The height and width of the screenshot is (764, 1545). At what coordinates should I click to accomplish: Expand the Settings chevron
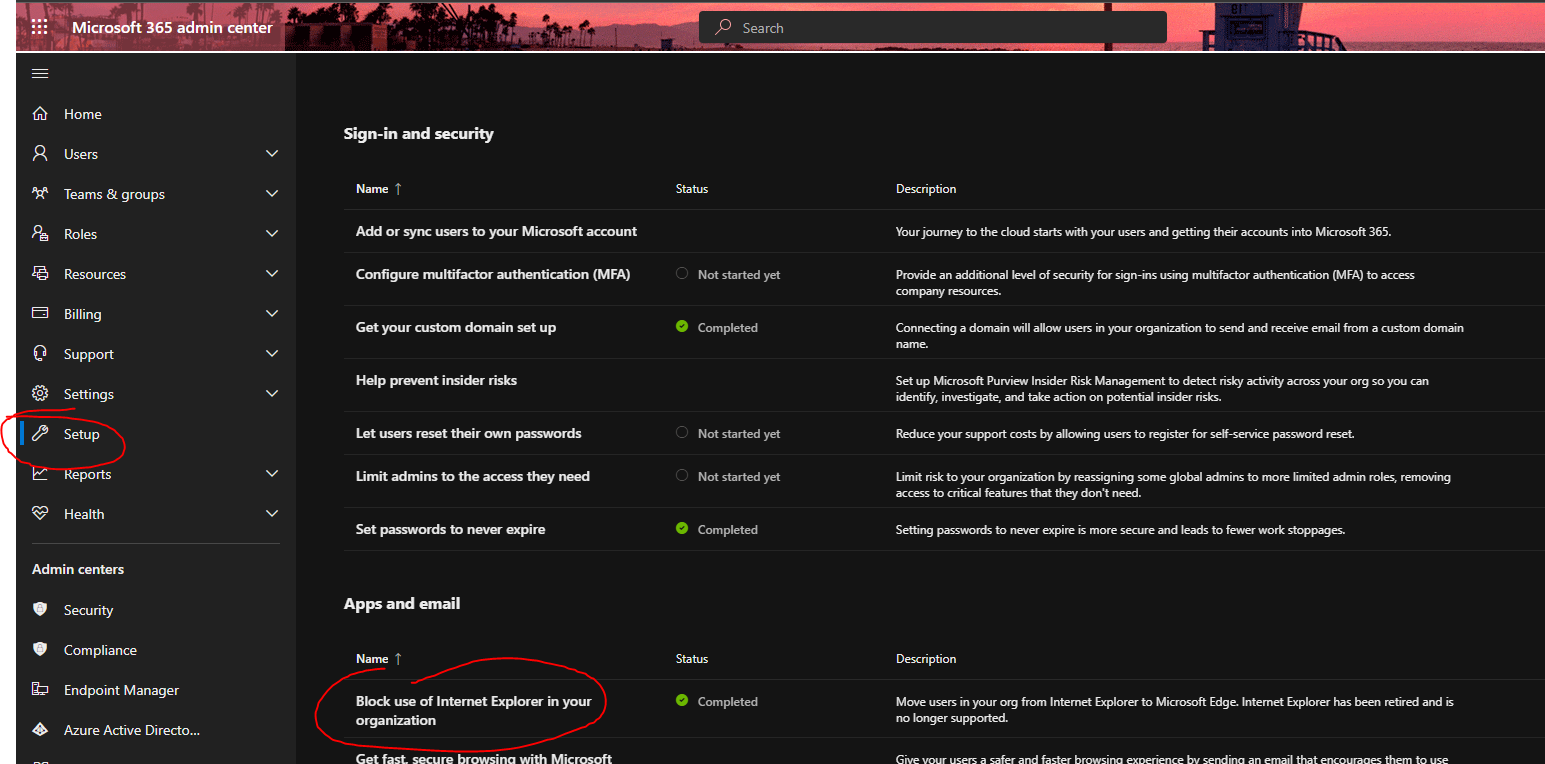click(x=272, y=394)
